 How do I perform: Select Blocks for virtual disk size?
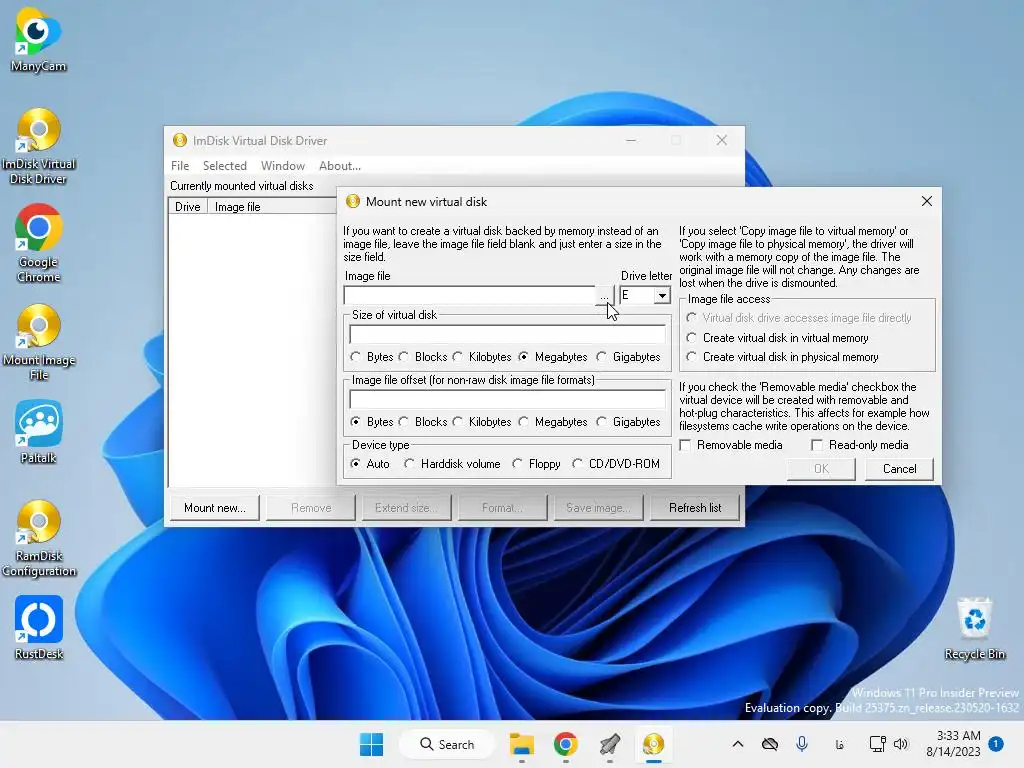tap(423, 357)
